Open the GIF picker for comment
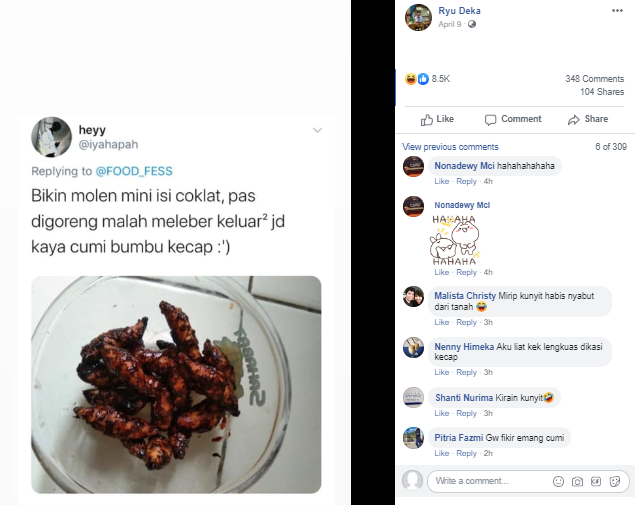635x505 pixels. (x=595, y=481)
